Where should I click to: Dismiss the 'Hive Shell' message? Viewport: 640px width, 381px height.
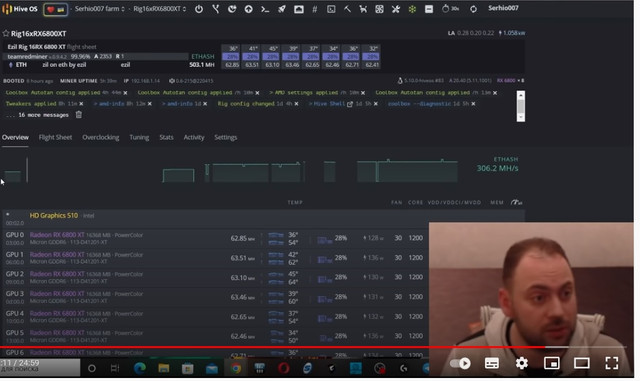[376, 104]
